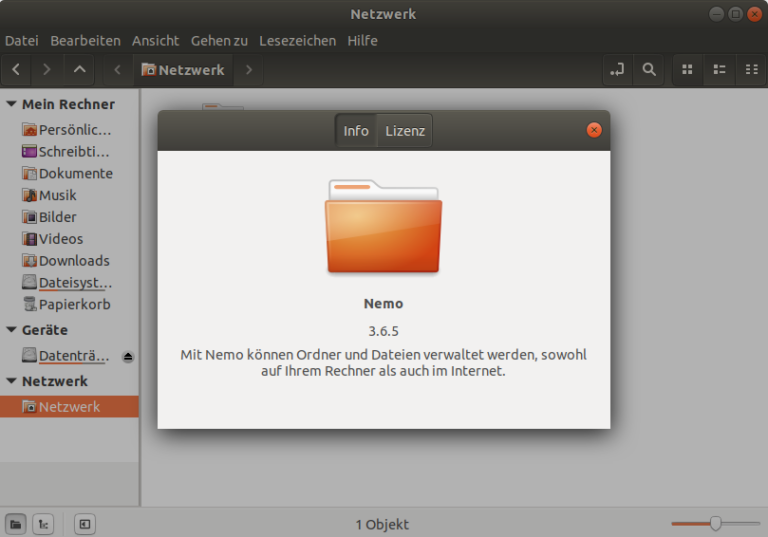
Task: Open Bilder in the sidebar
Action: [69, 217]
